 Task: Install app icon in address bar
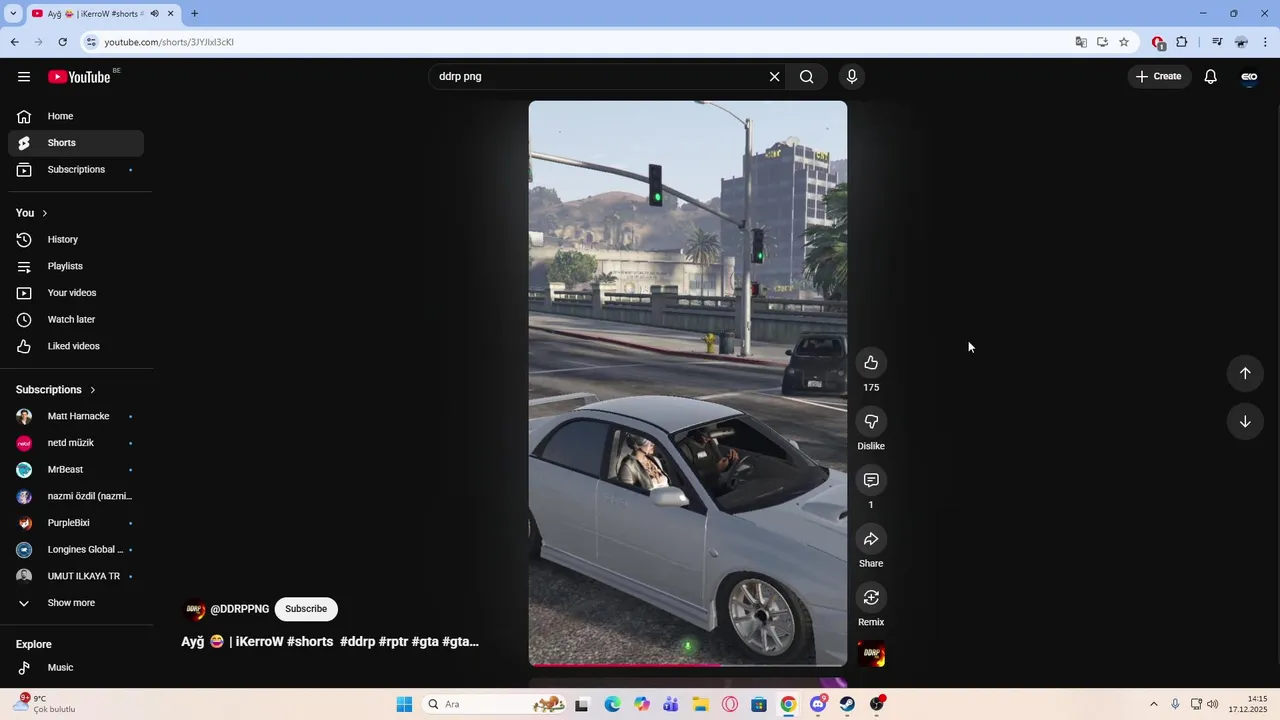[x=1102, y=42]
